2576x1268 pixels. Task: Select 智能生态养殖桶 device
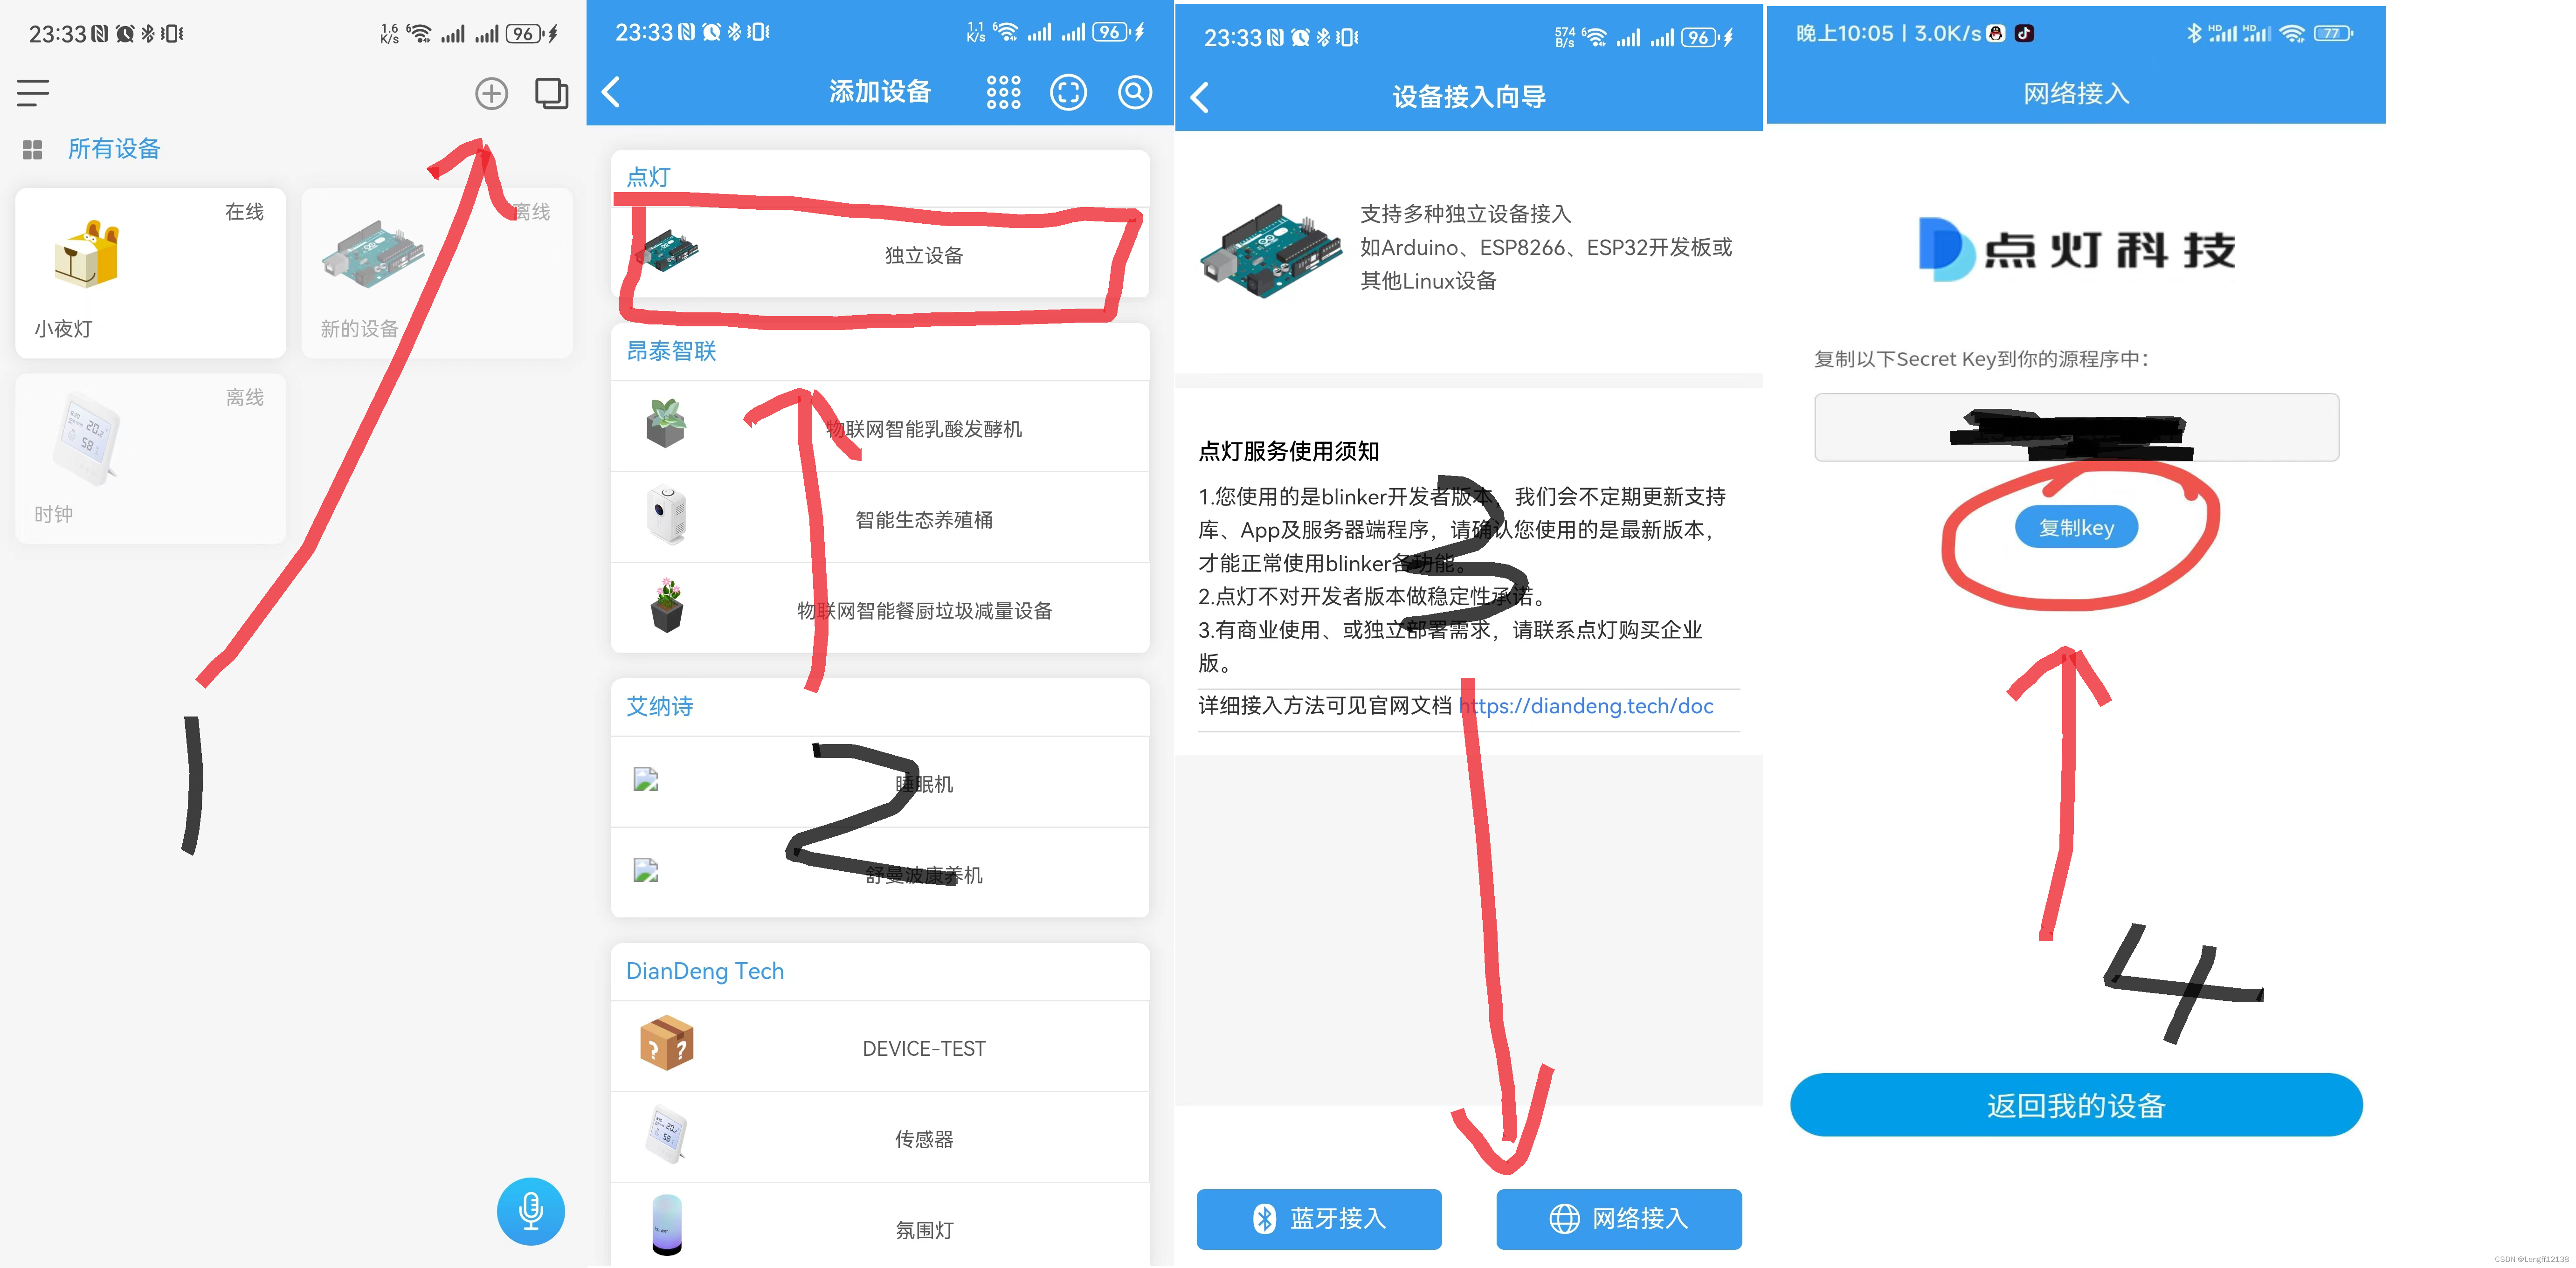pos(880,518)
